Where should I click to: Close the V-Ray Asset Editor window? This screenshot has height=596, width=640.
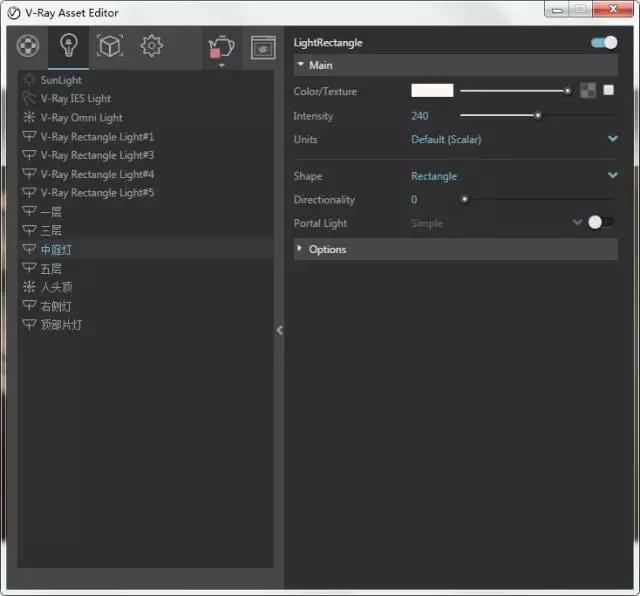613,9
